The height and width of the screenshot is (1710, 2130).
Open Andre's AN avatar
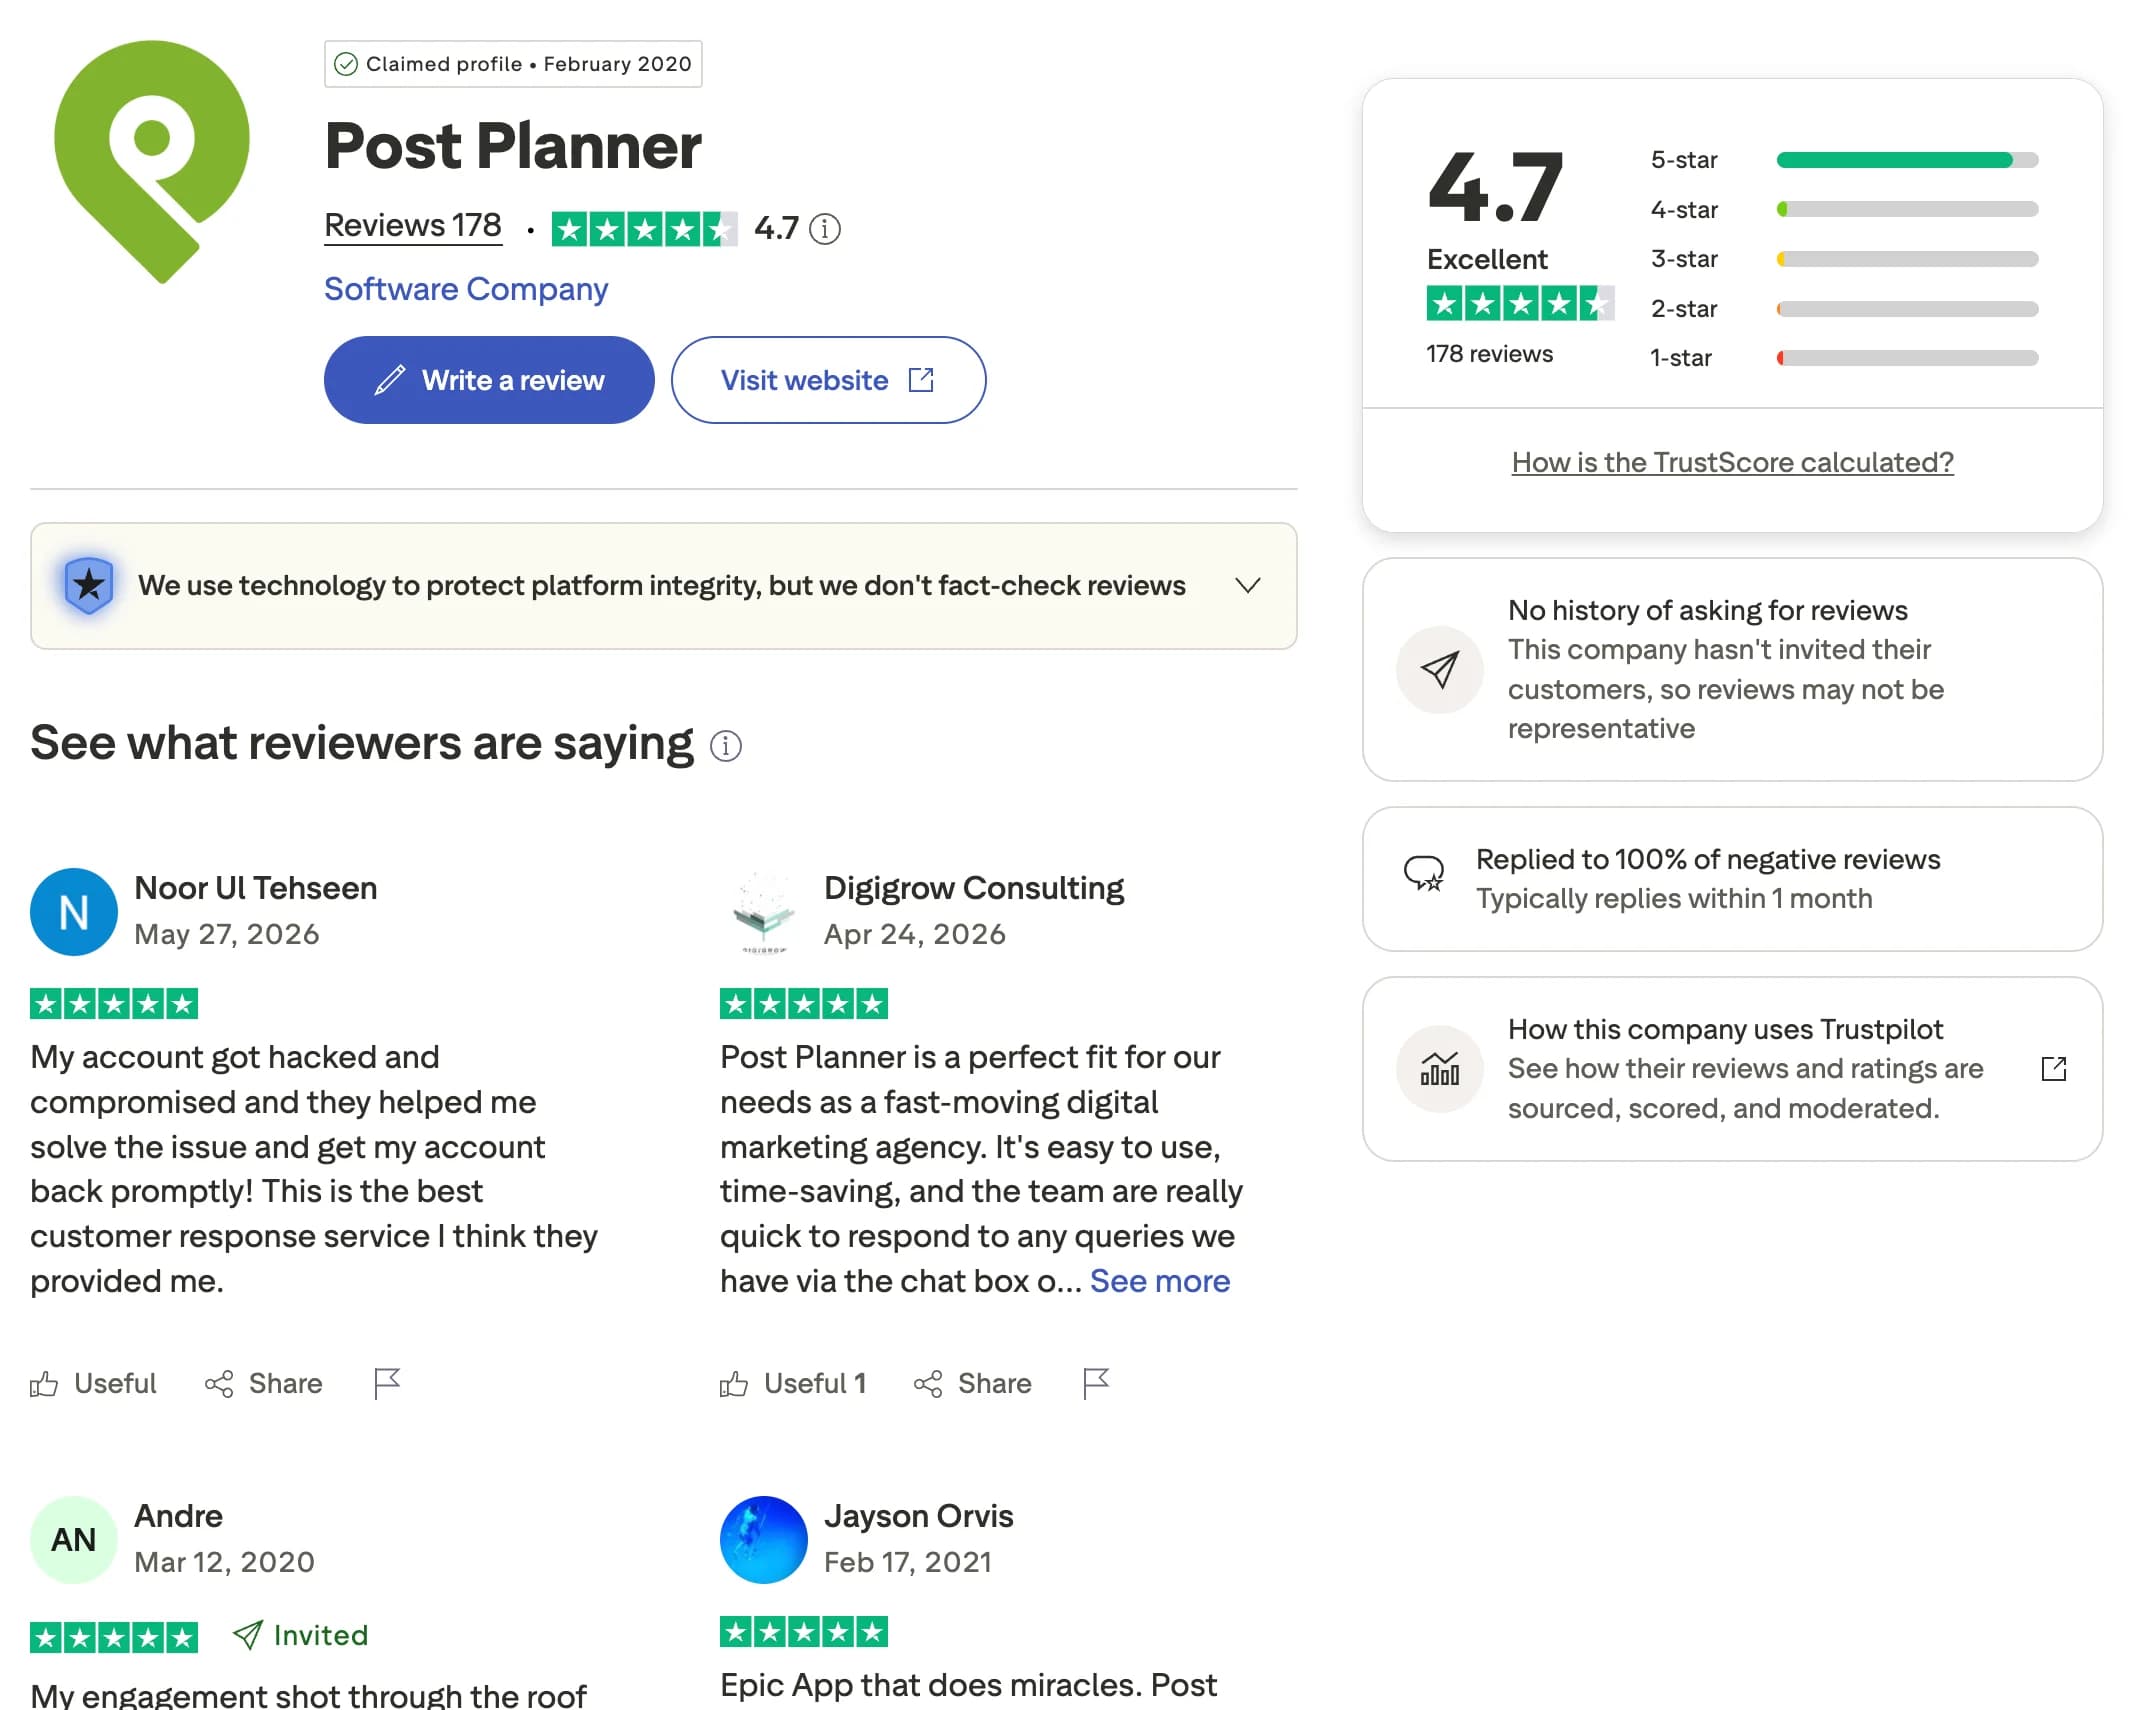(x=74, y=1540)
